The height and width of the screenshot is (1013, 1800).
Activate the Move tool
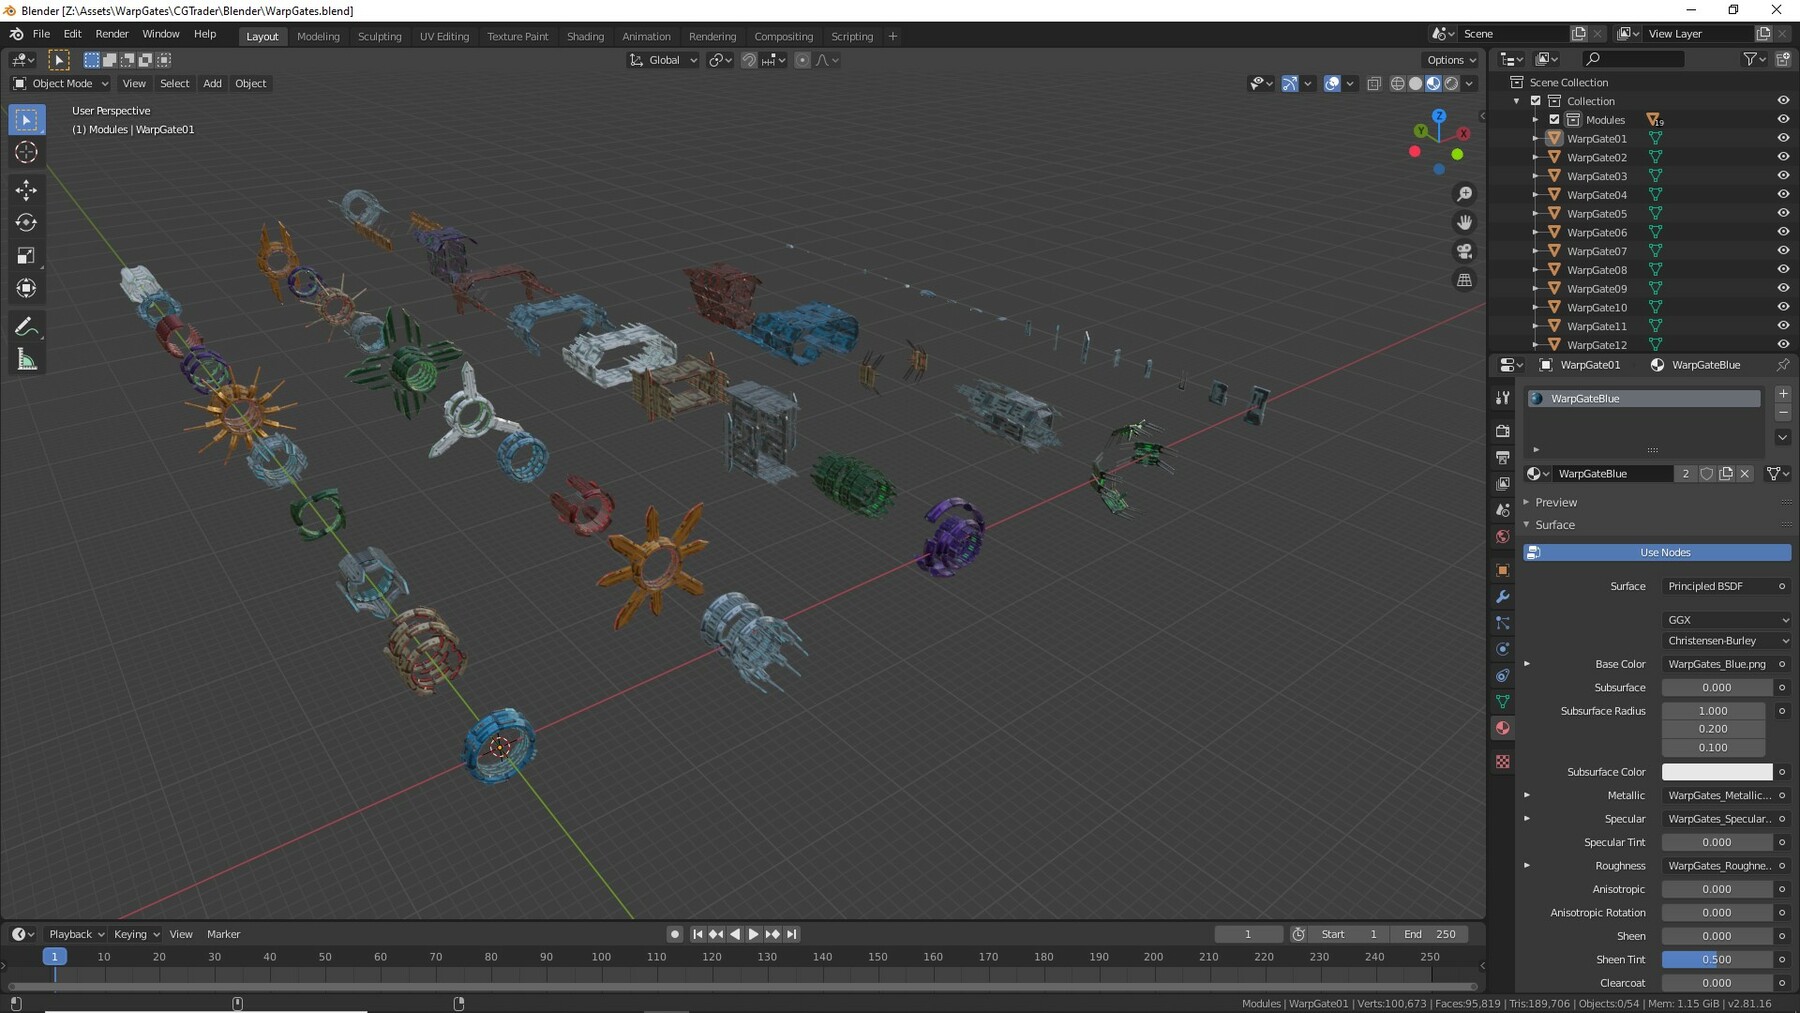(27, 190)
